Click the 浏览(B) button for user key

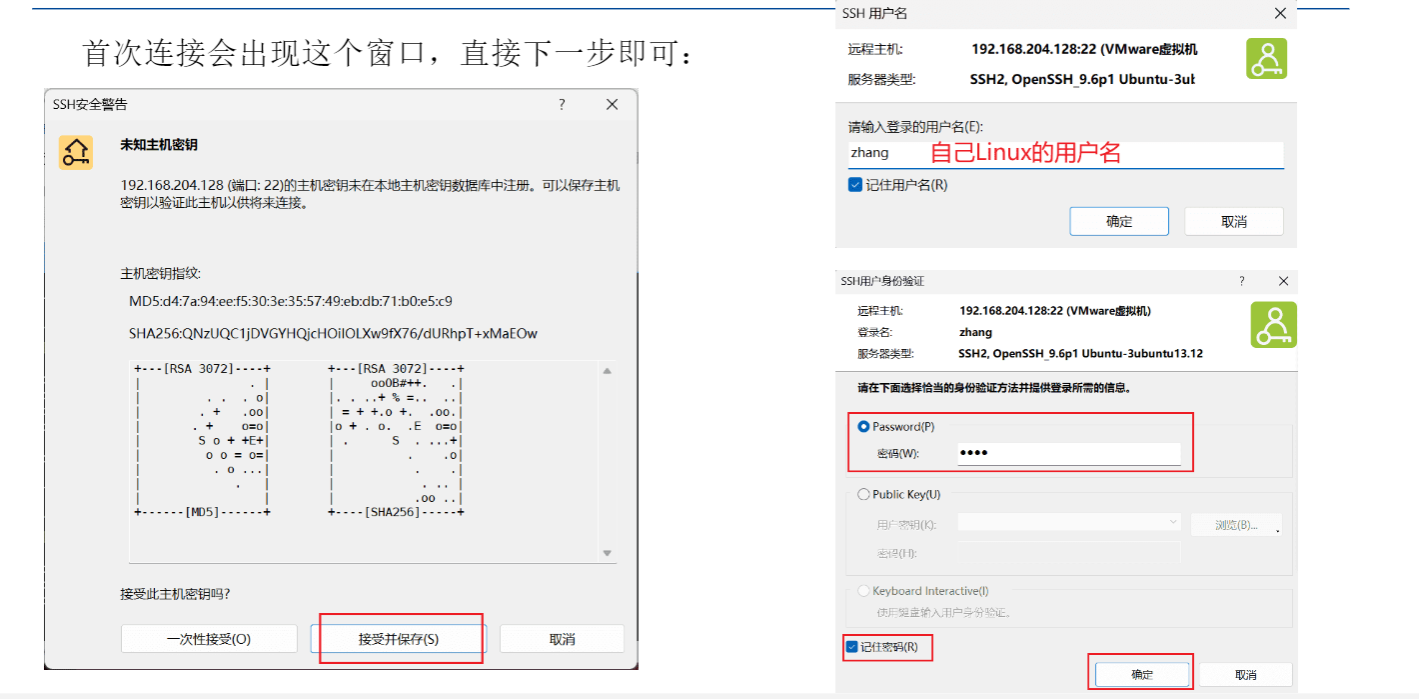click(x=1236, y=524)
